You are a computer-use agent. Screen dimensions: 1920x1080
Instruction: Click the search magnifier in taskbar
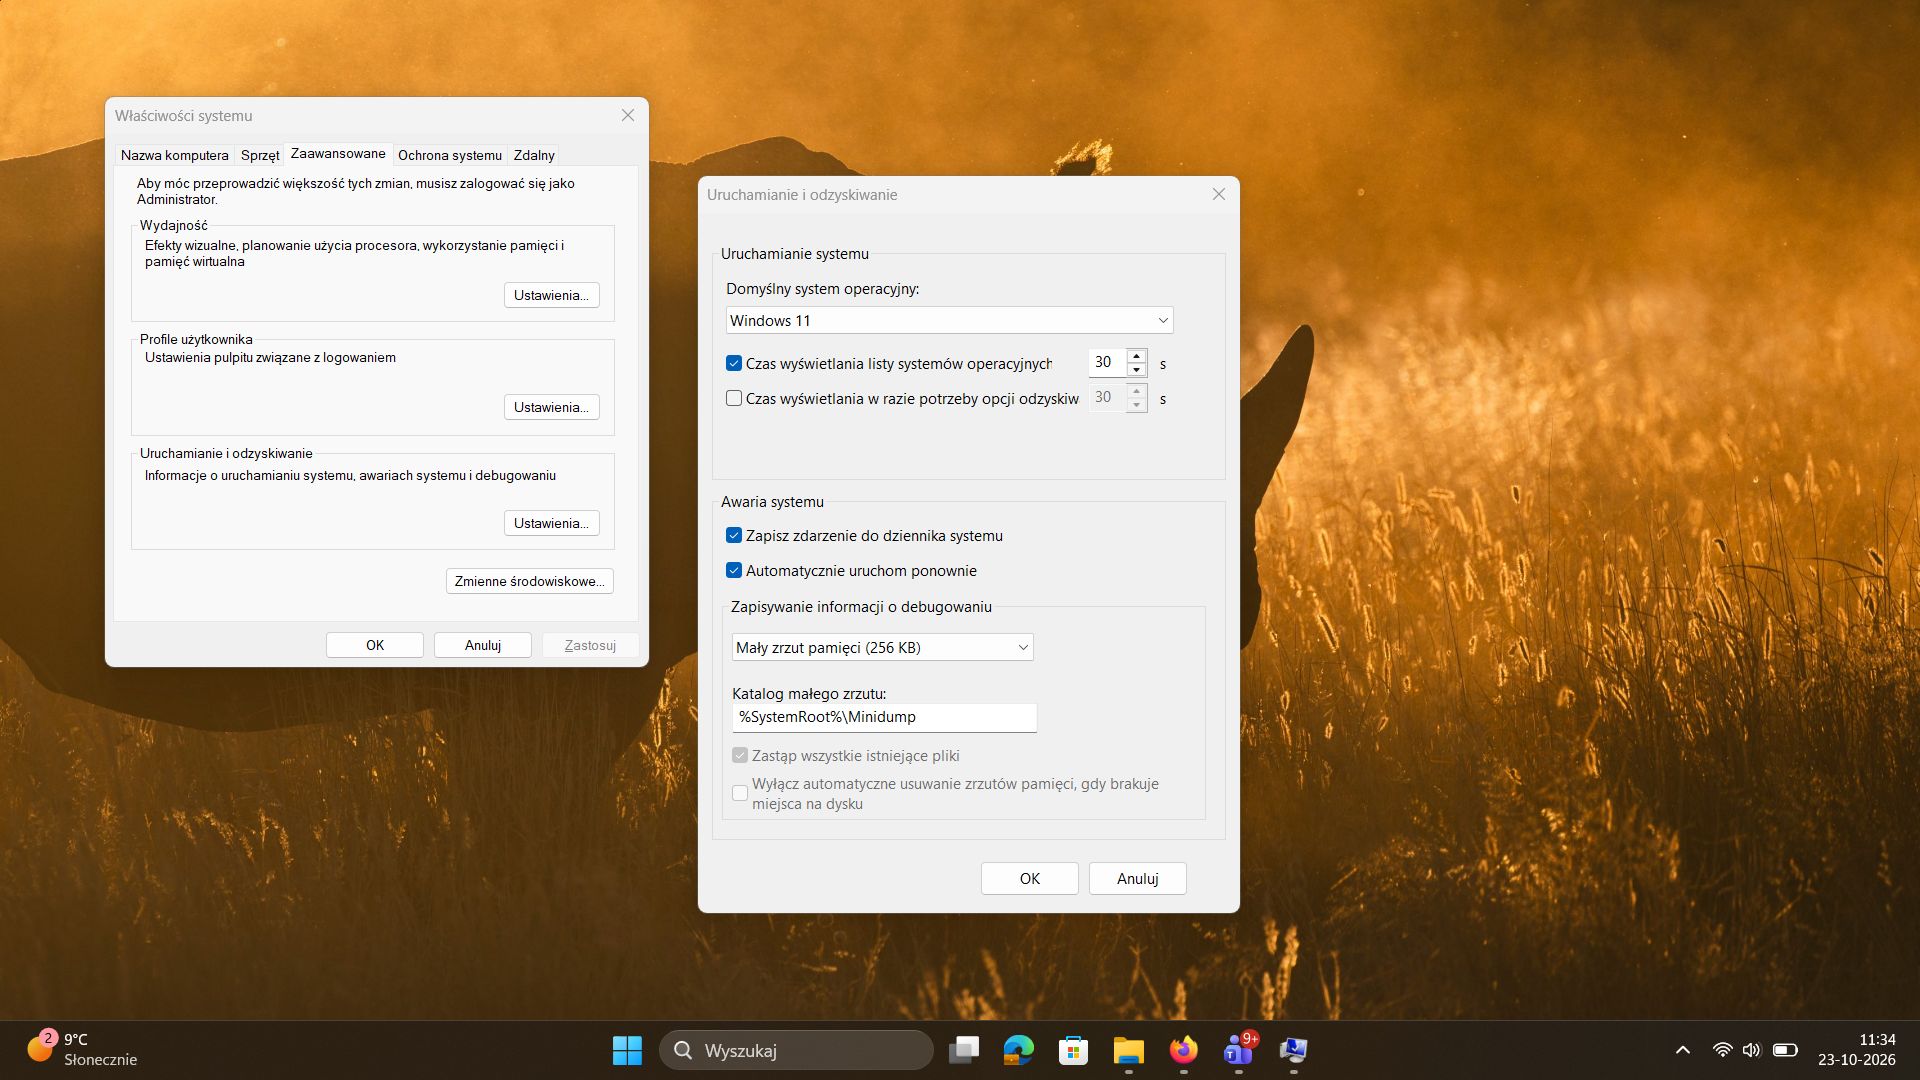tap(683, 1050)
